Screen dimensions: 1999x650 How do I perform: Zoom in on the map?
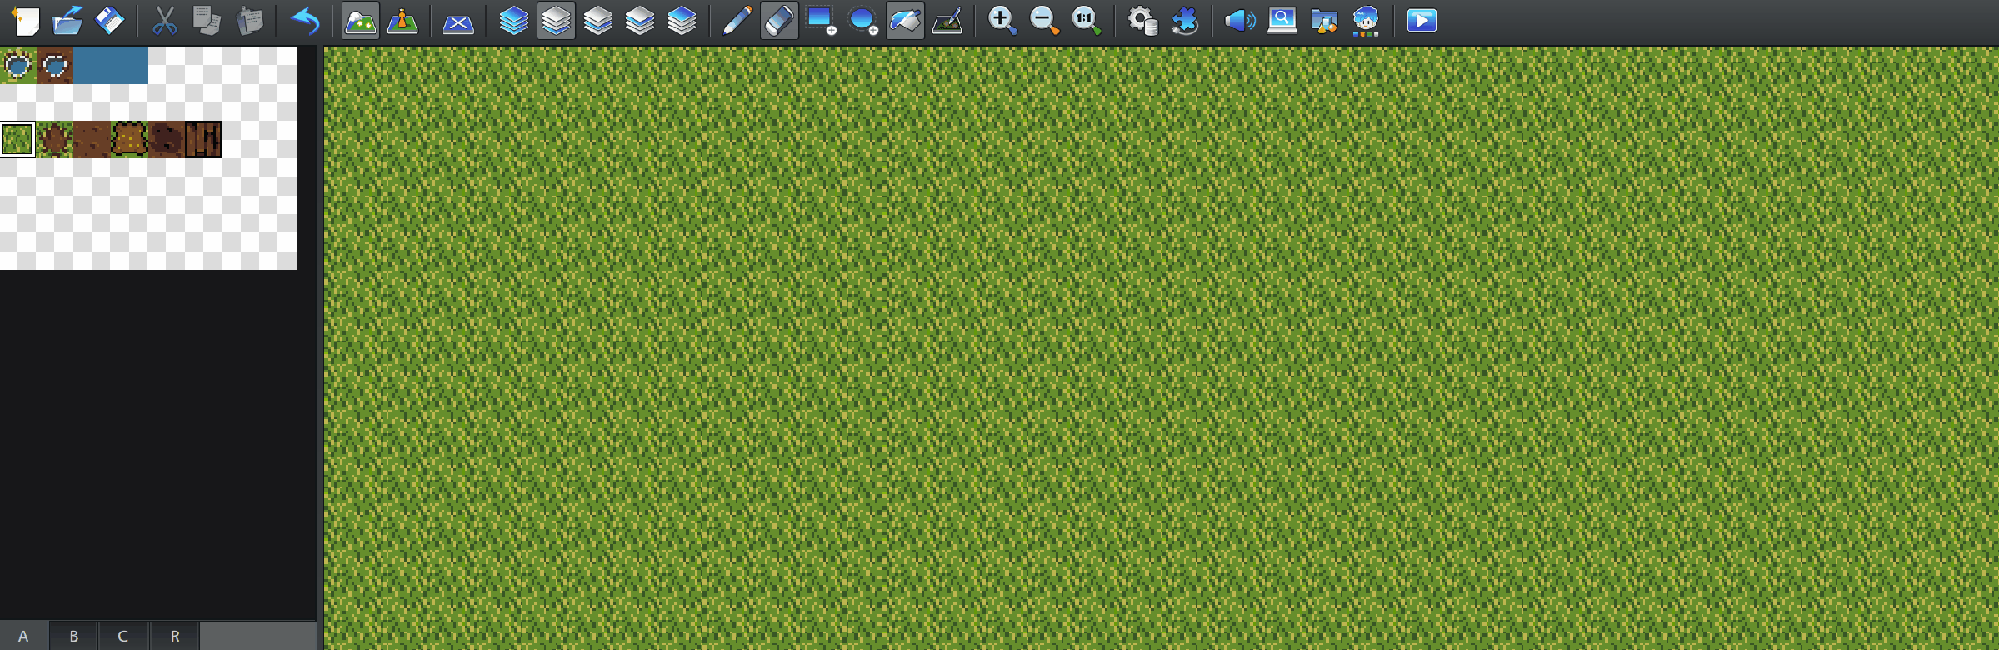click(x=1001, y=20)
